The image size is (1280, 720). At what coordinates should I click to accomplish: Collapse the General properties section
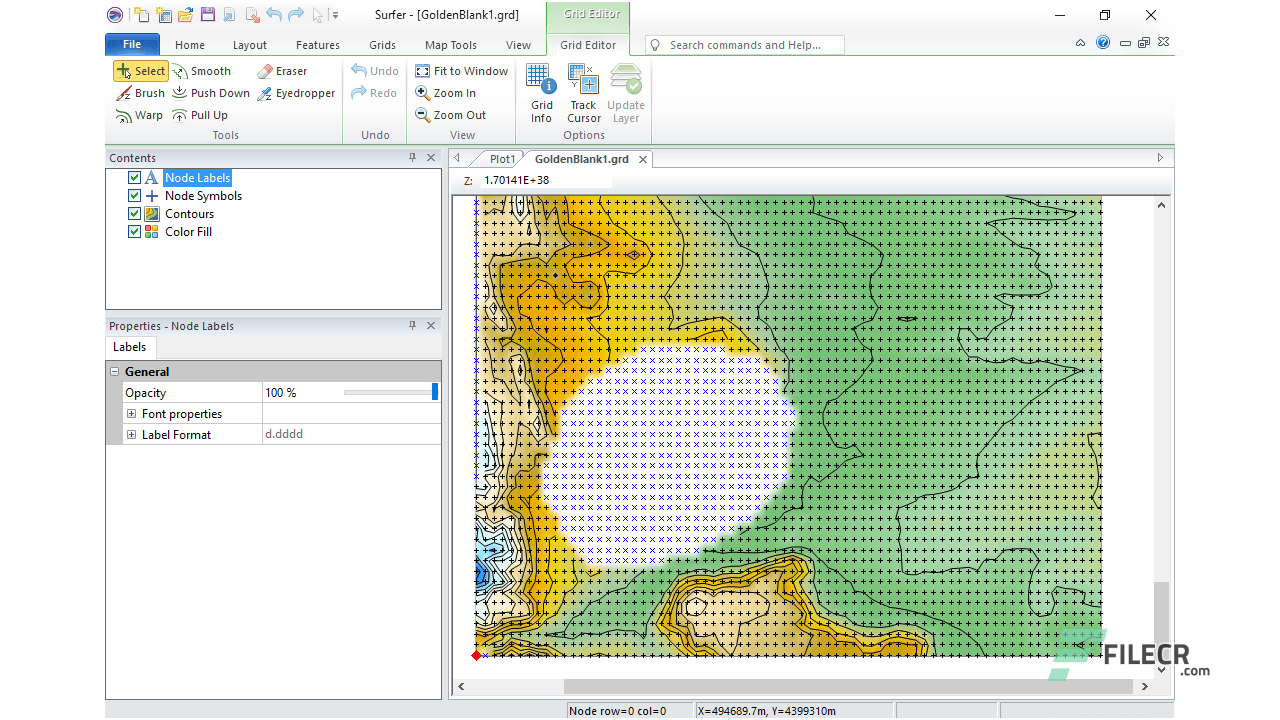[x=117, y=371]
